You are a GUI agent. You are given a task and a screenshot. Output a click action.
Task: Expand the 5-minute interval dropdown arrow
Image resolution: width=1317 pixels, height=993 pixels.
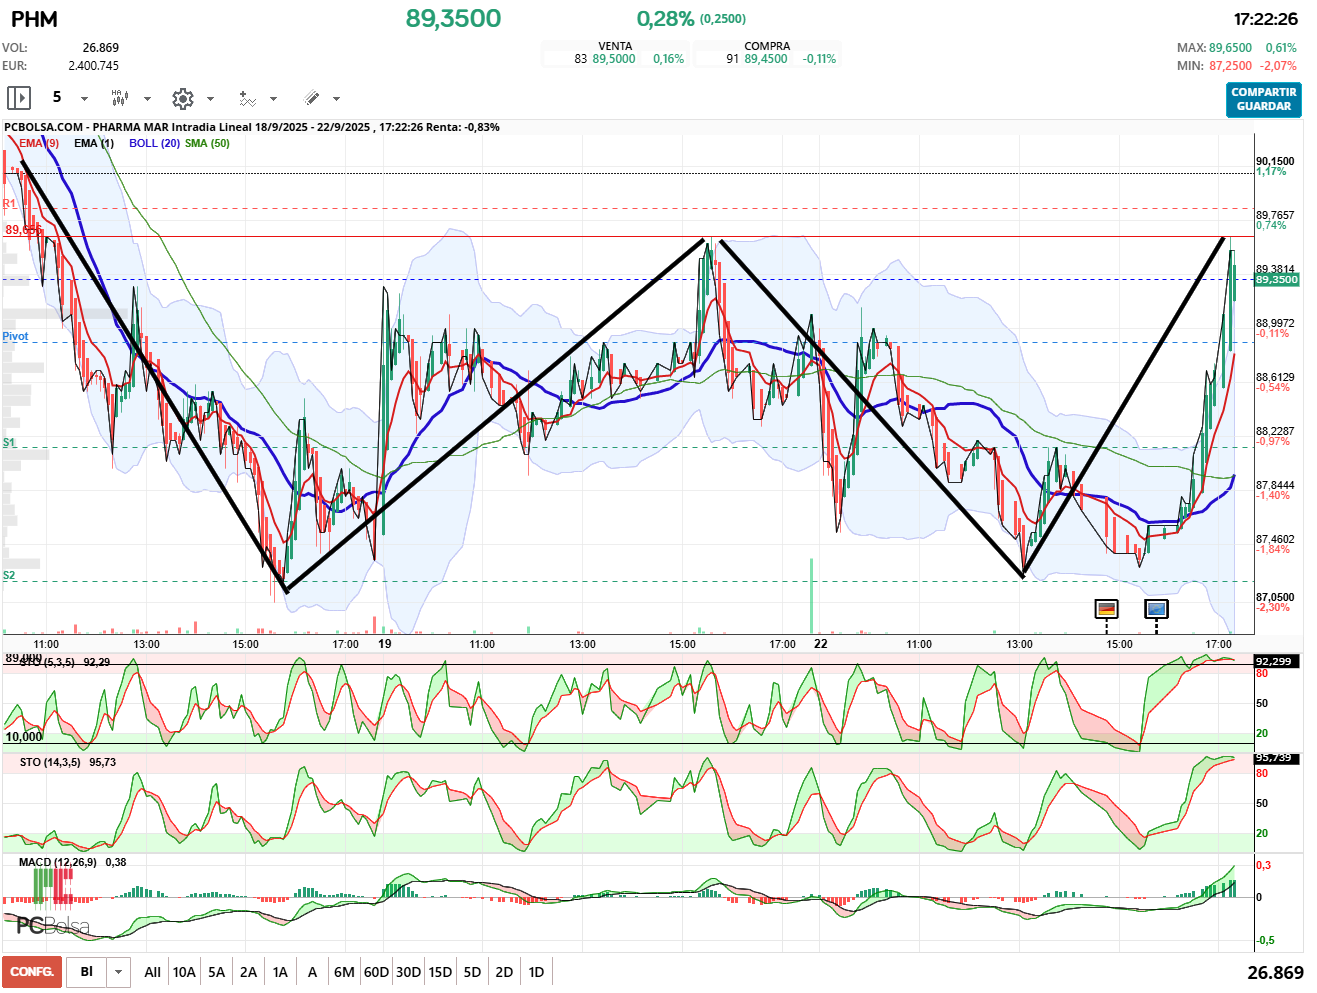84,99
